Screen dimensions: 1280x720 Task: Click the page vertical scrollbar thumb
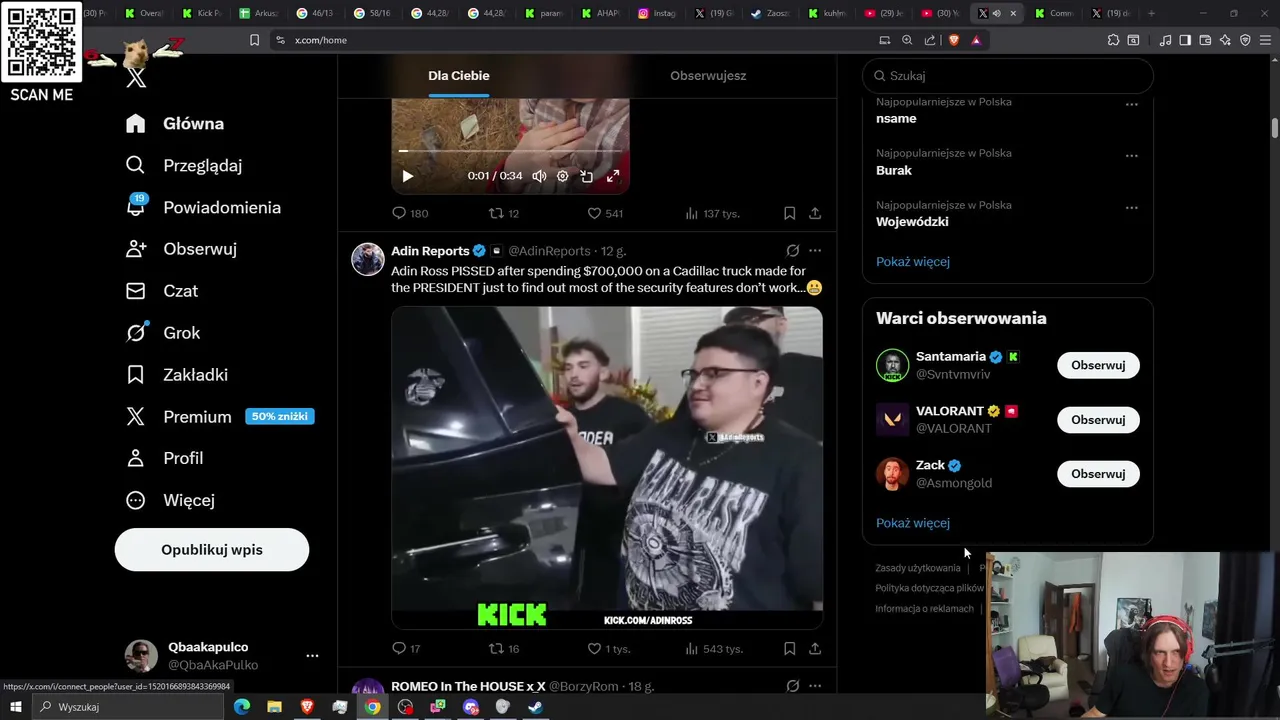click(x=1275, y=129)
